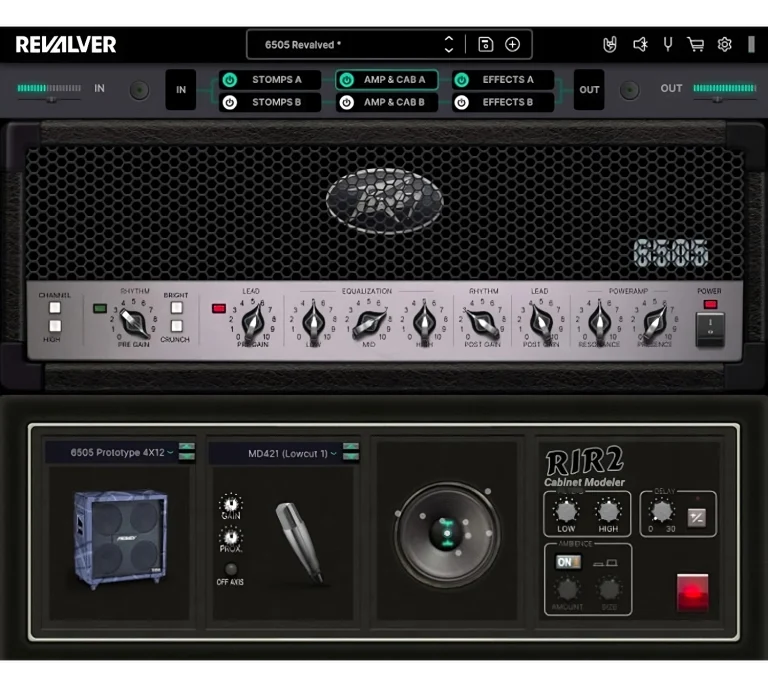Click the REVALVER logo
This screenshot has width=768, height=688.
66,45
